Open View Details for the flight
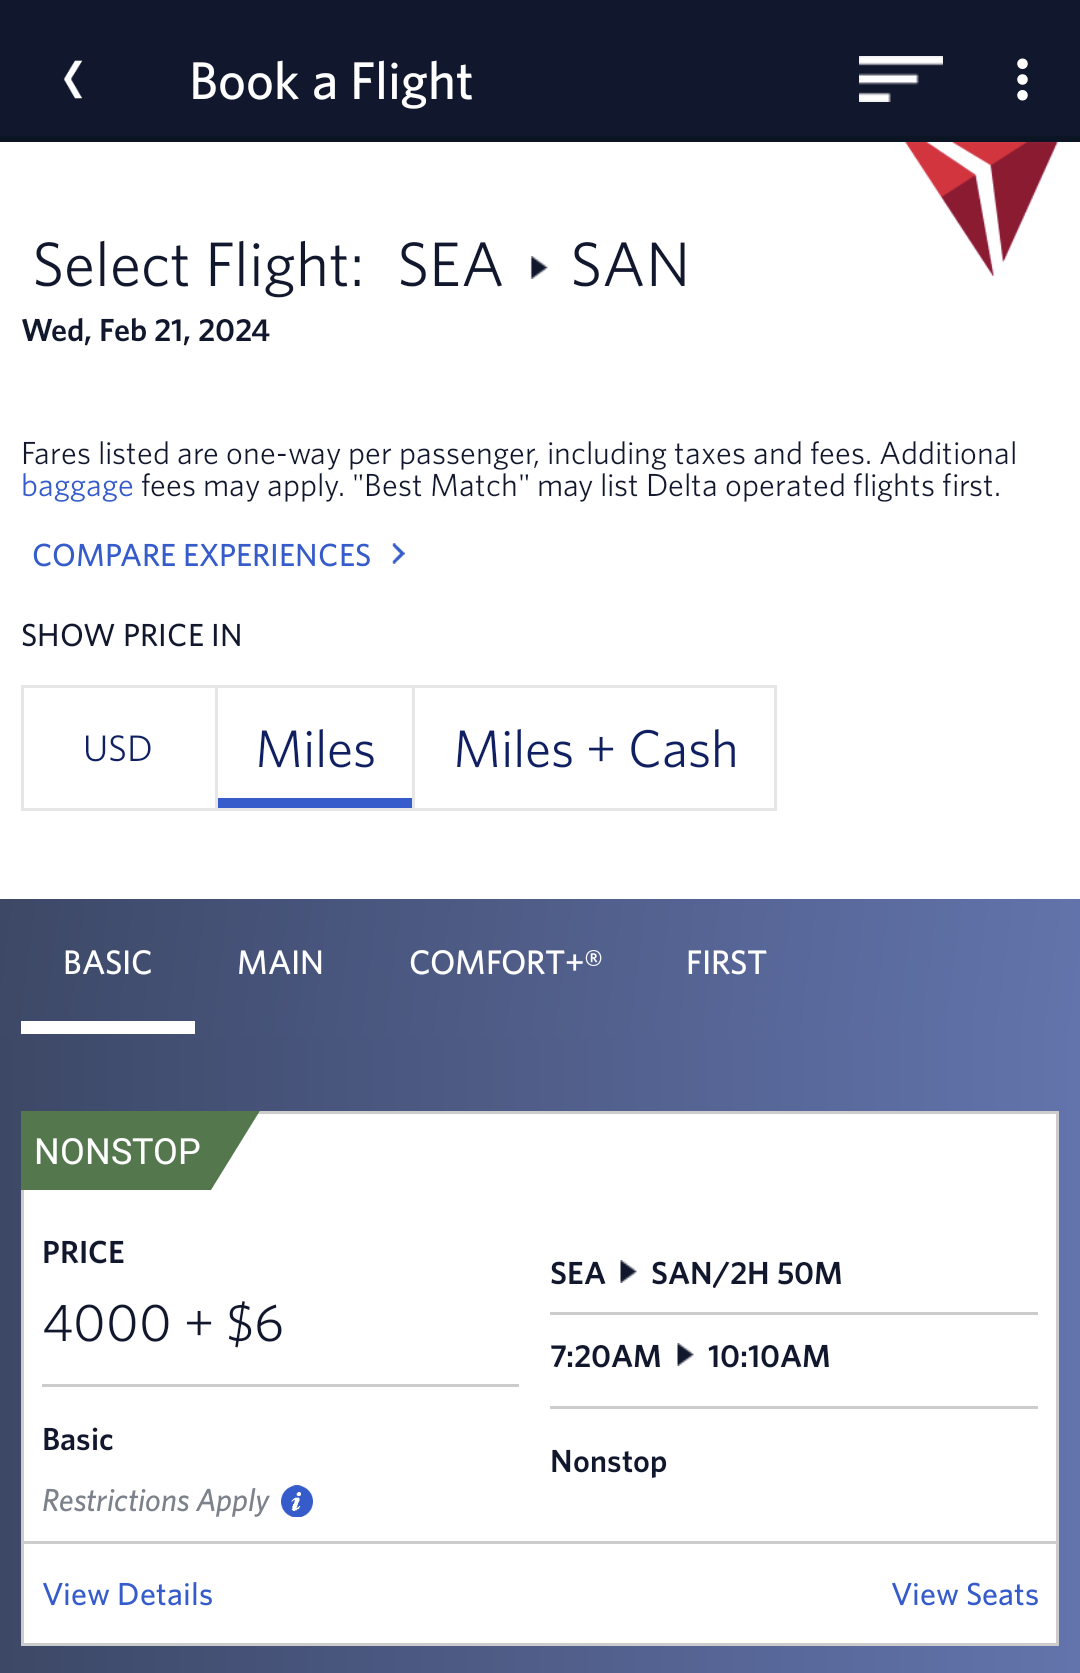The width and height of the screenshot is (1080, 1673). 128,1594
